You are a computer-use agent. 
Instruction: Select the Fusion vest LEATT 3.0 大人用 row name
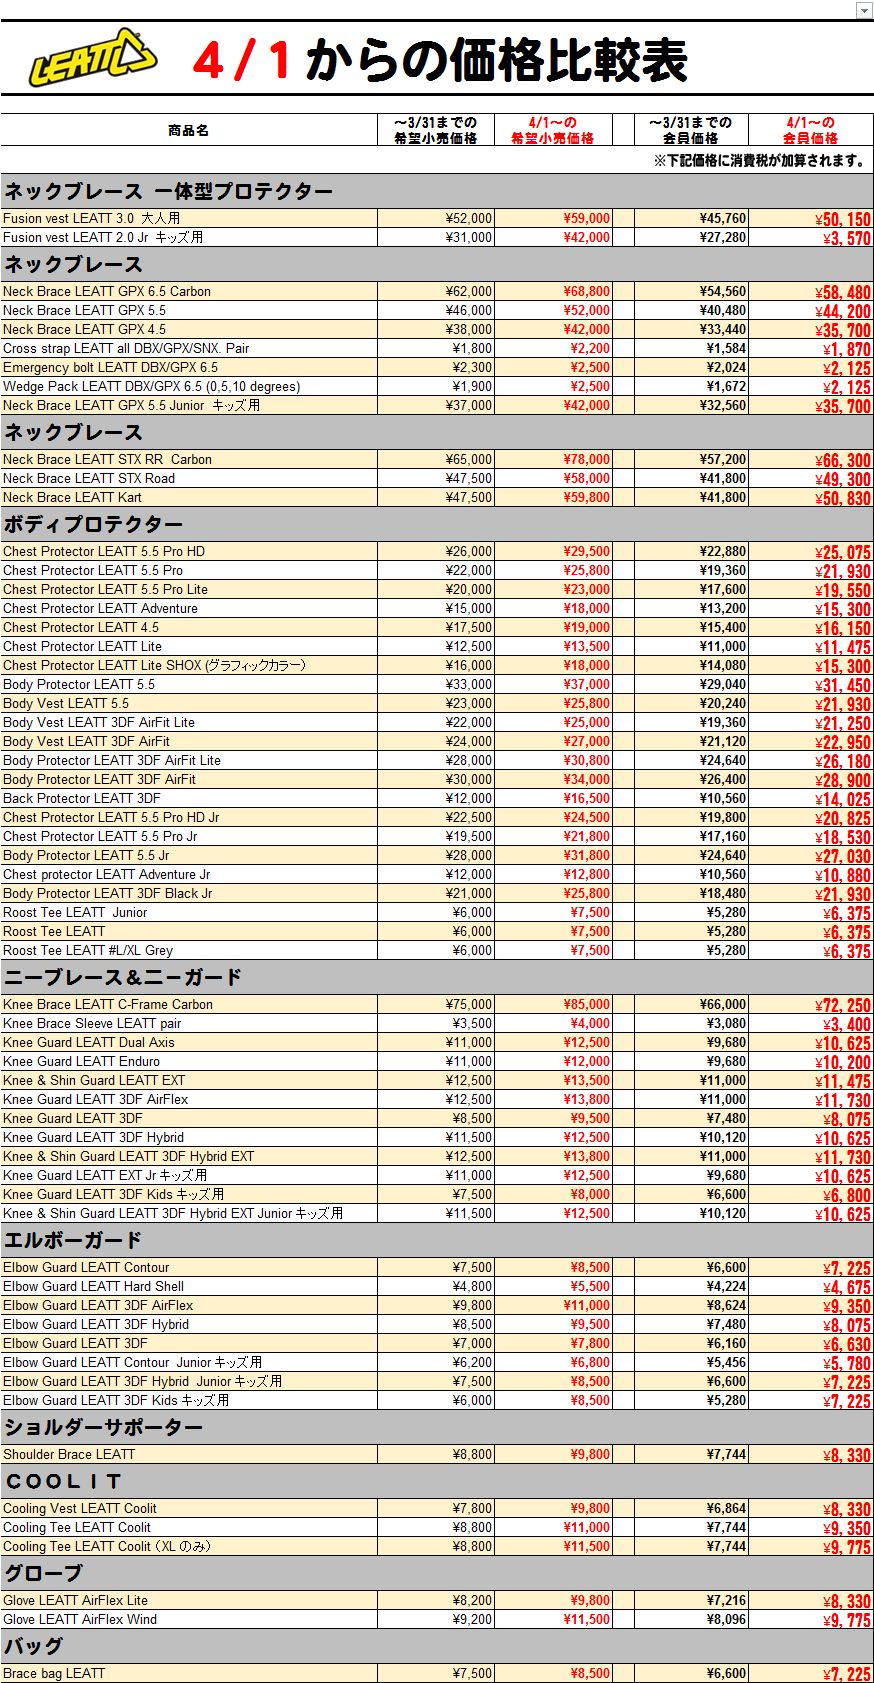point(92,218)
